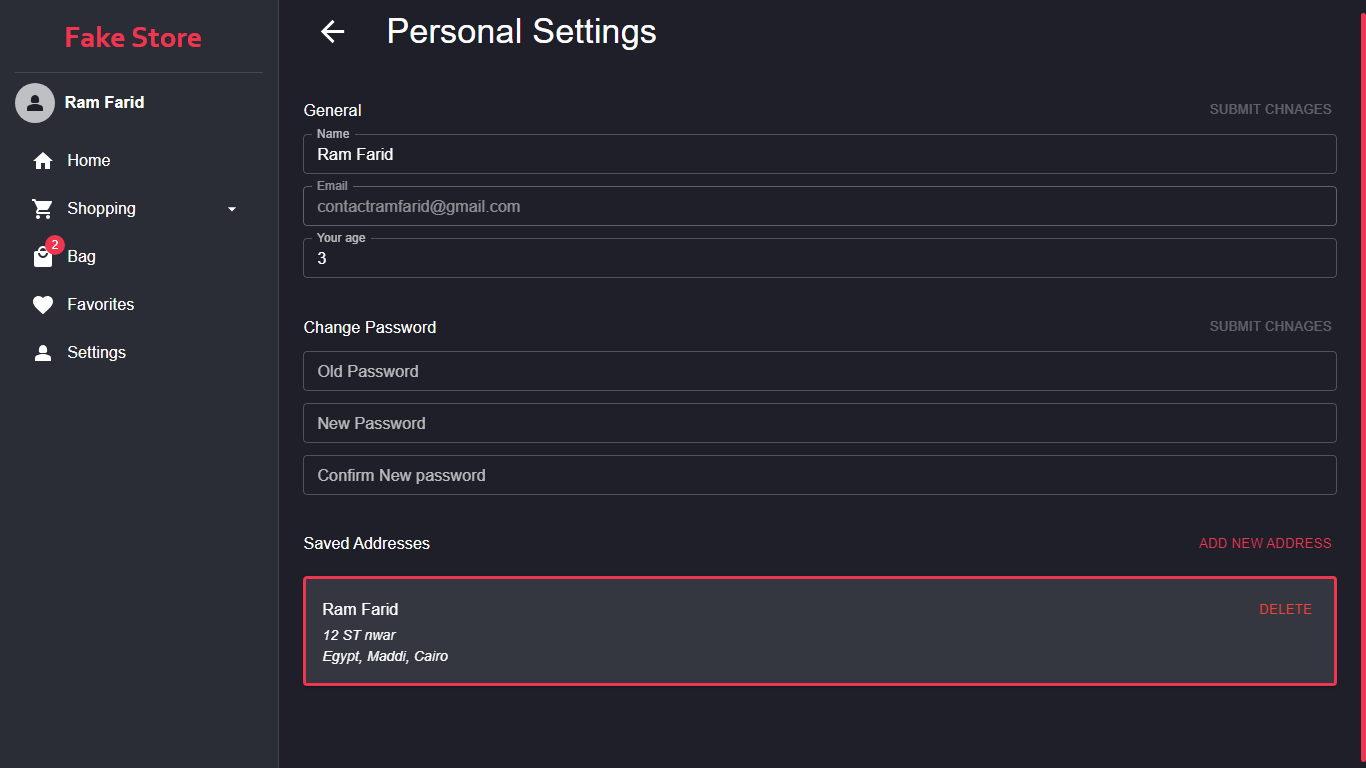Click into the New Password field
This screenshot has width=1366, height=768.
coord(820,423)
